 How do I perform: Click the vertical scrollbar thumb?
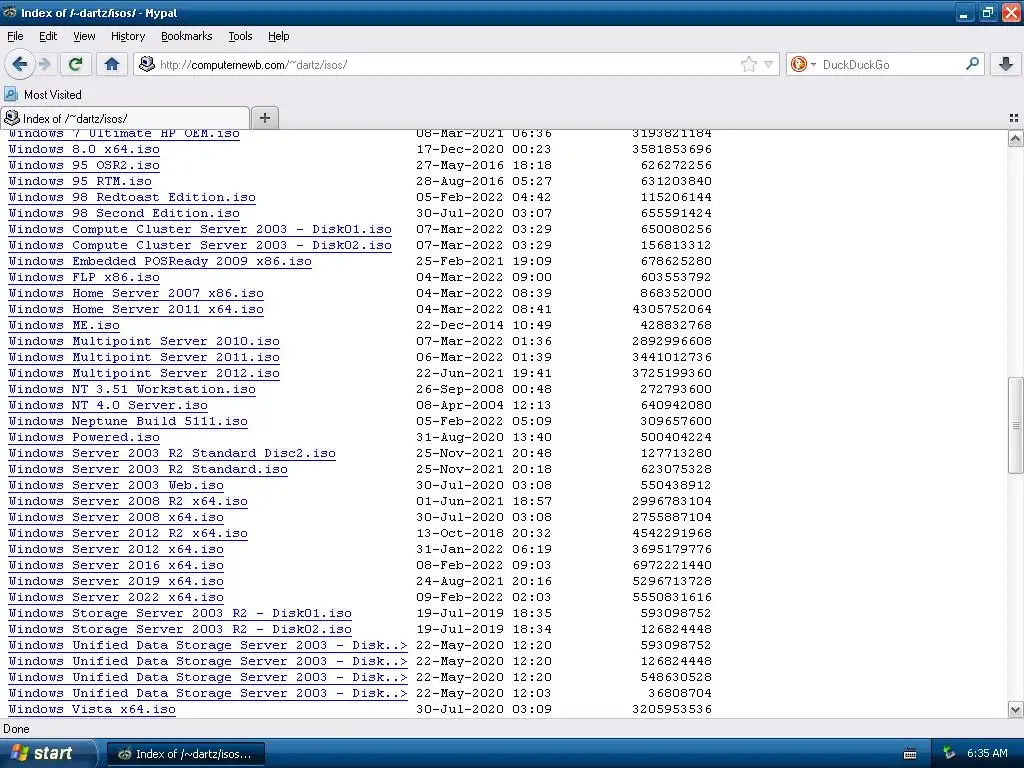(x=1015, y=425)
